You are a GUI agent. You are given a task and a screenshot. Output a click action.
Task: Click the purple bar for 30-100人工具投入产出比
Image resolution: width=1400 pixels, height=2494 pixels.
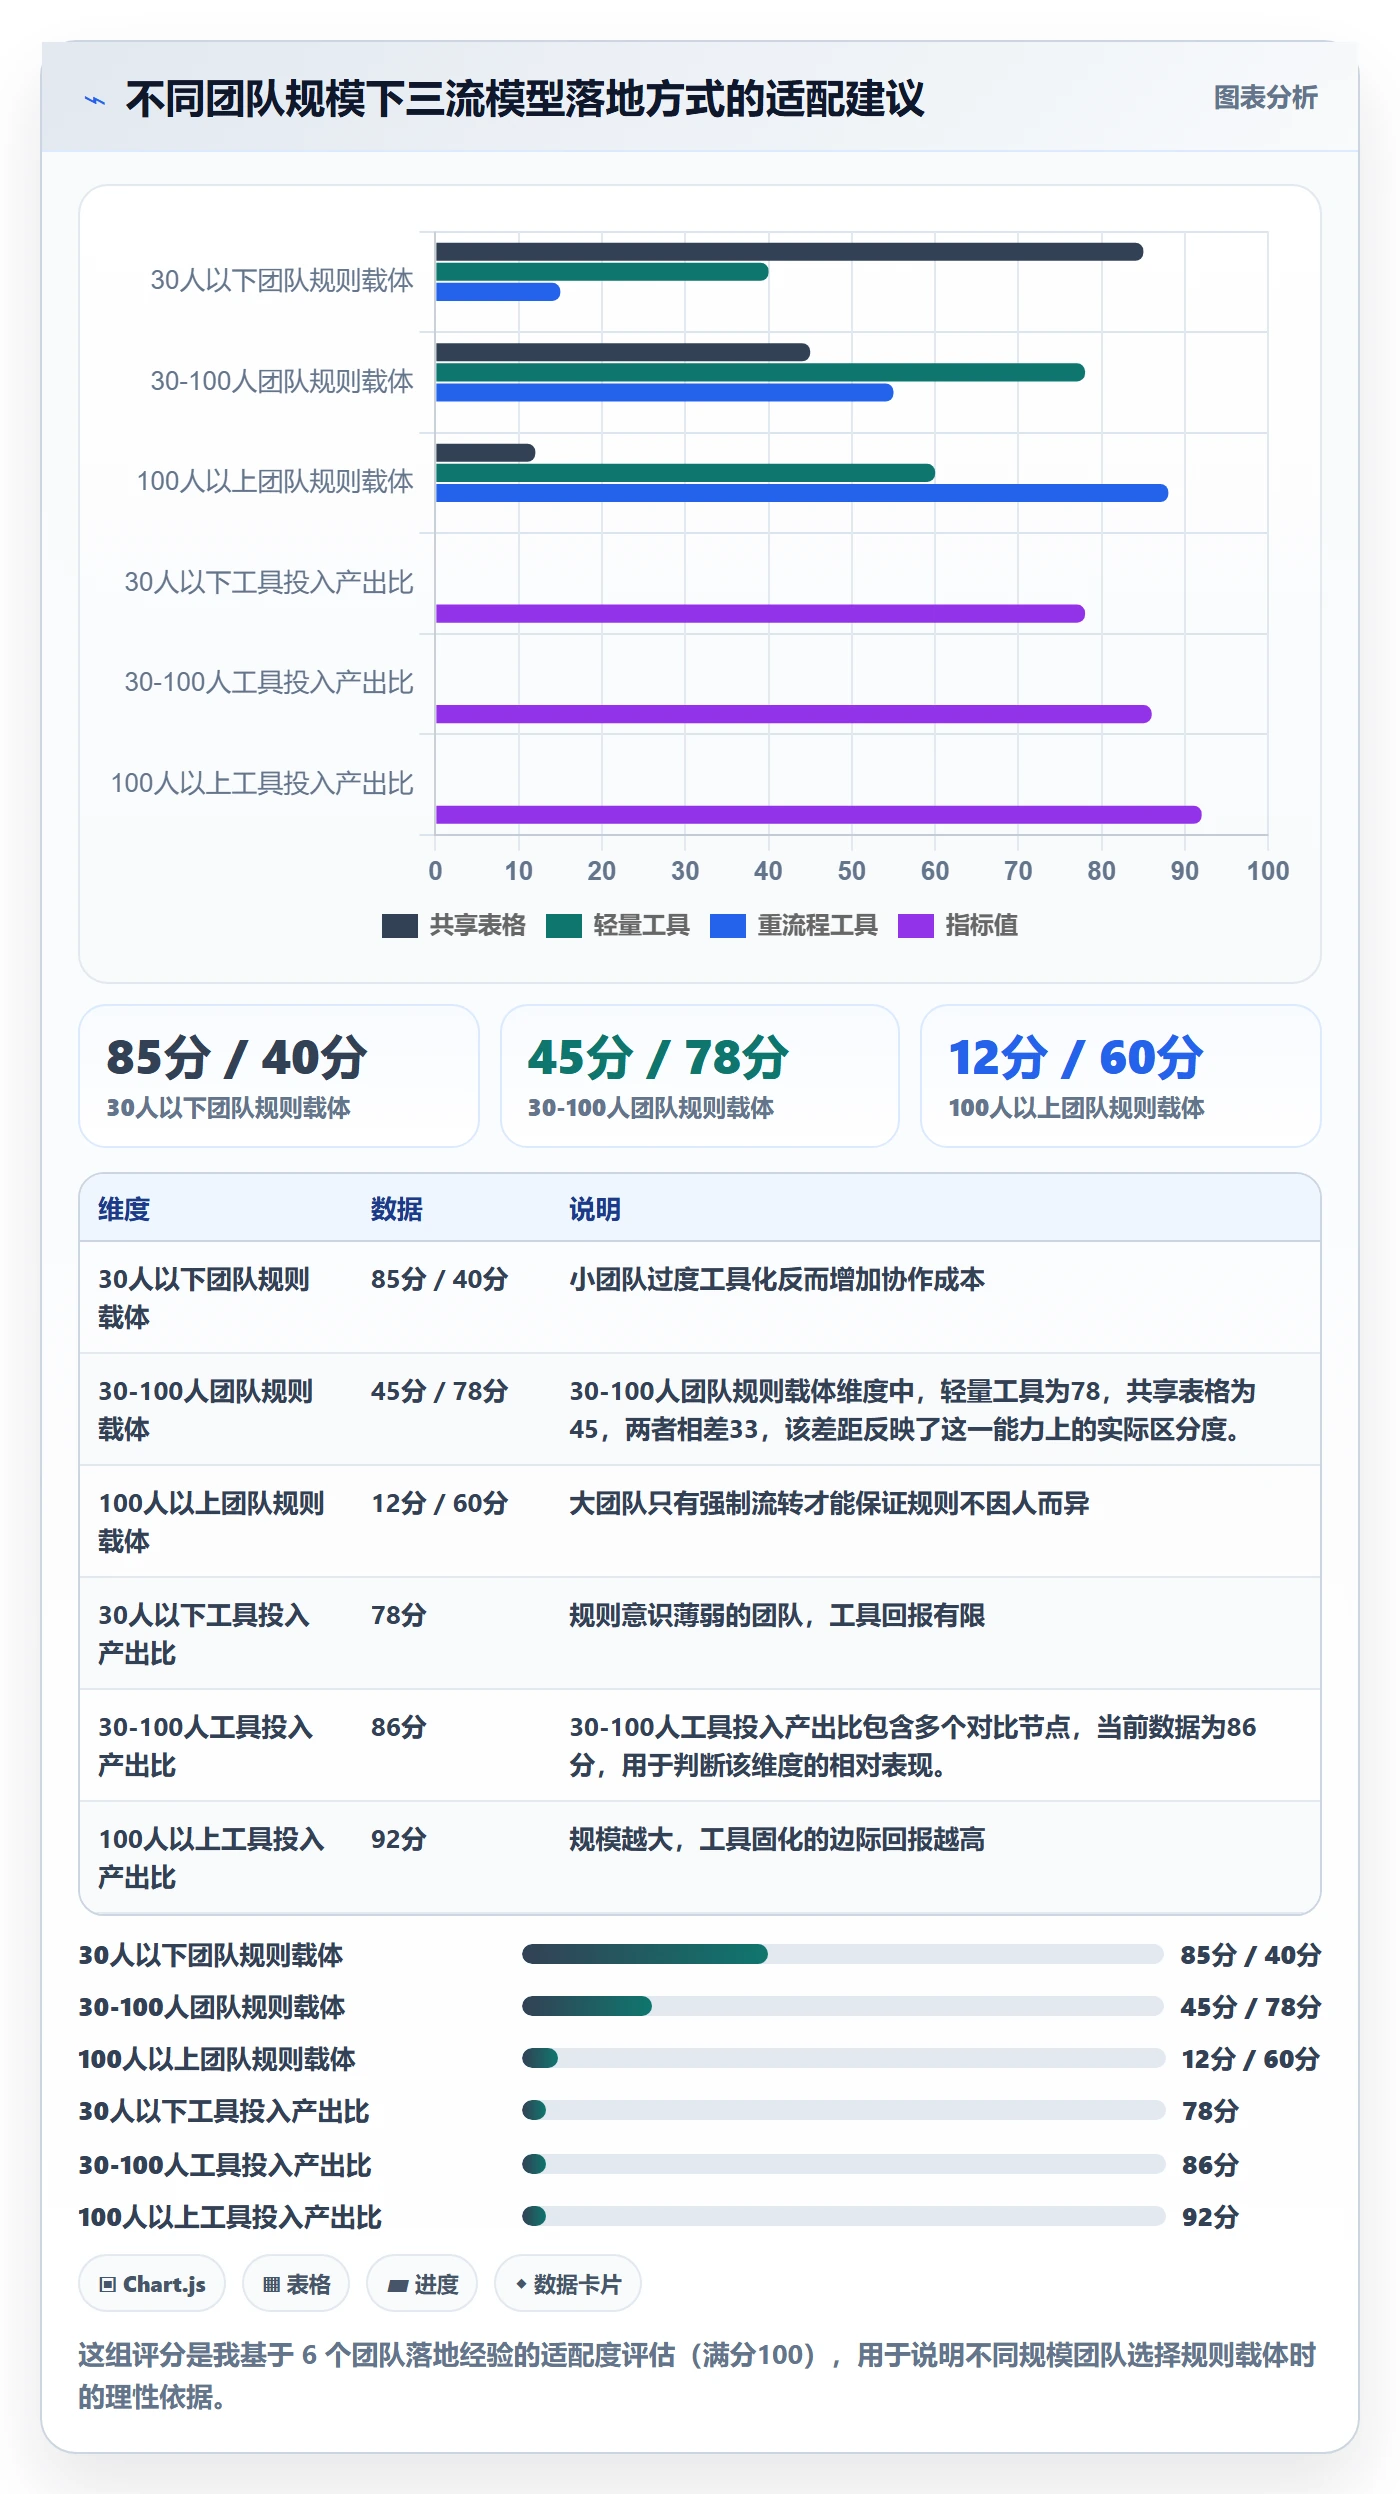(x=793, y=714)
